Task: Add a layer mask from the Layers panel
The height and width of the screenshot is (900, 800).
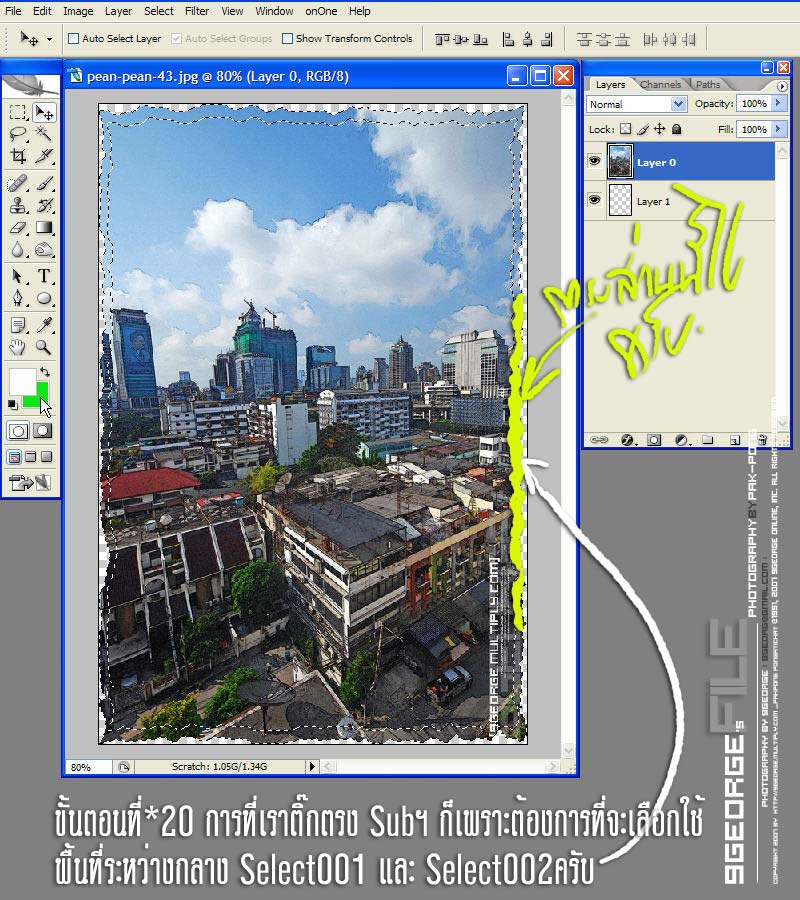Action: pyautogui.click(x=654, y=440)
